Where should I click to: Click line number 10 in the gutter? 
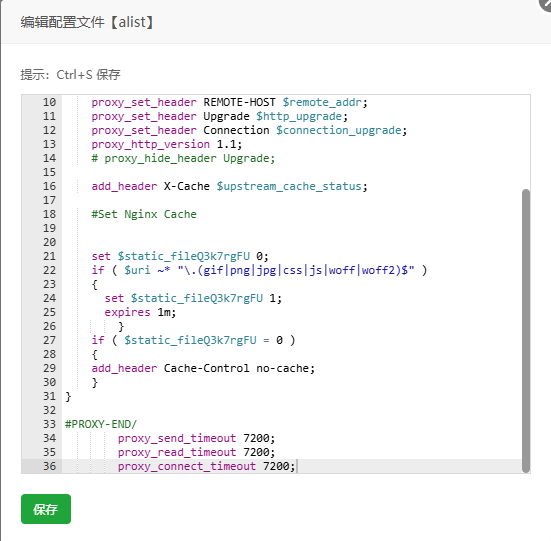pos(50,102)
